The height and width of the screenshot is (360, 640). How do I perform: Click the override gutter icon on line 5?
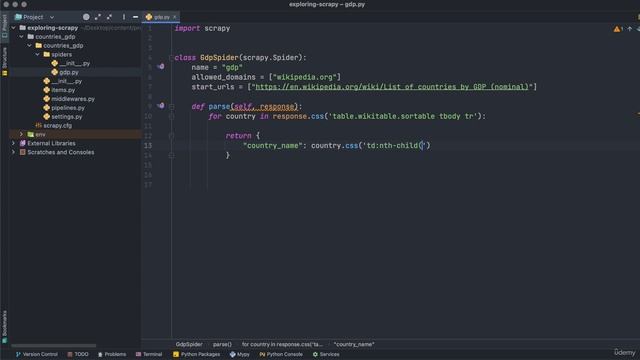(161, 67)
